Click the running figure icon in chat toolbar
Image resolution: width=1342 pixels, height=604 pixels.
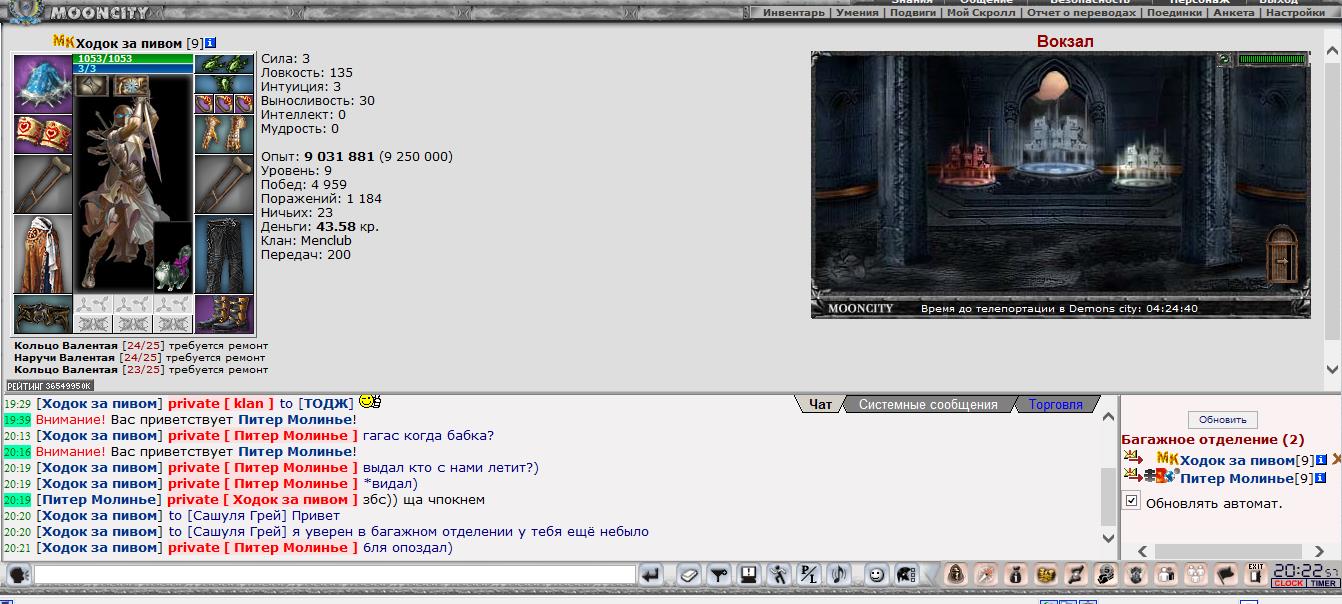click(778, 575)
